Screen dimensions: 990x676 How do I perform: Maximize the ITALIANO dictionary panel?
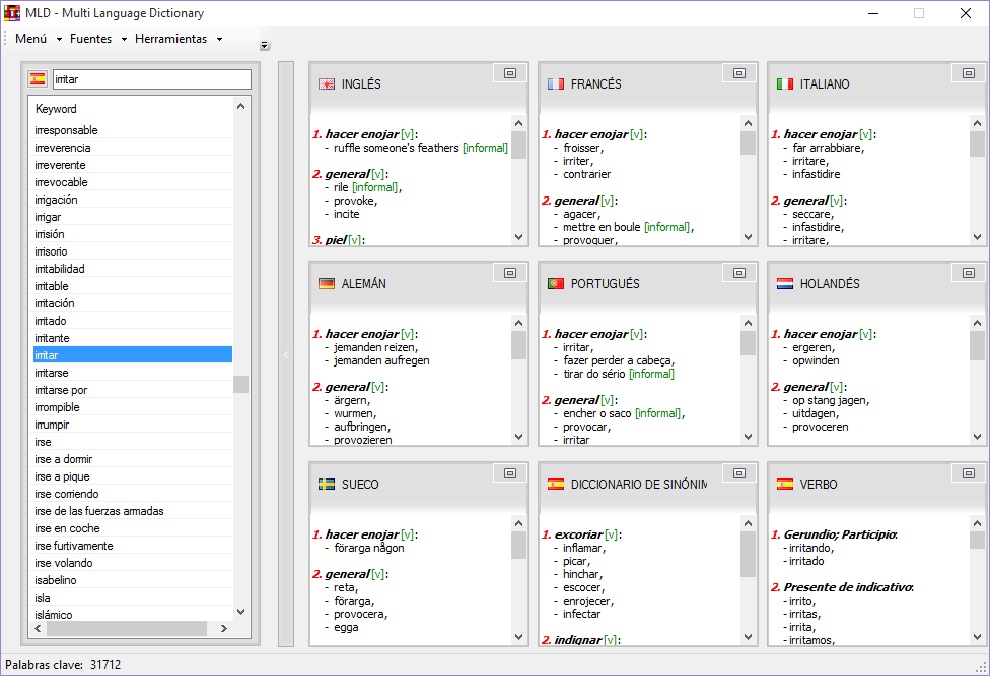(968, 73)
